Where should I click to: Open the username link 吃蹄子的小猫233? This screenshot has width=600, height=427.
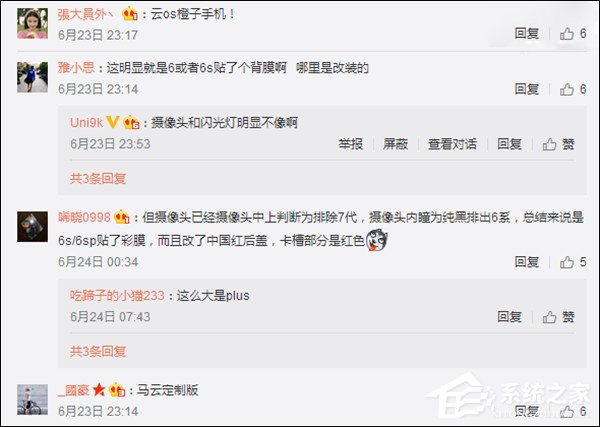point(117,296)
